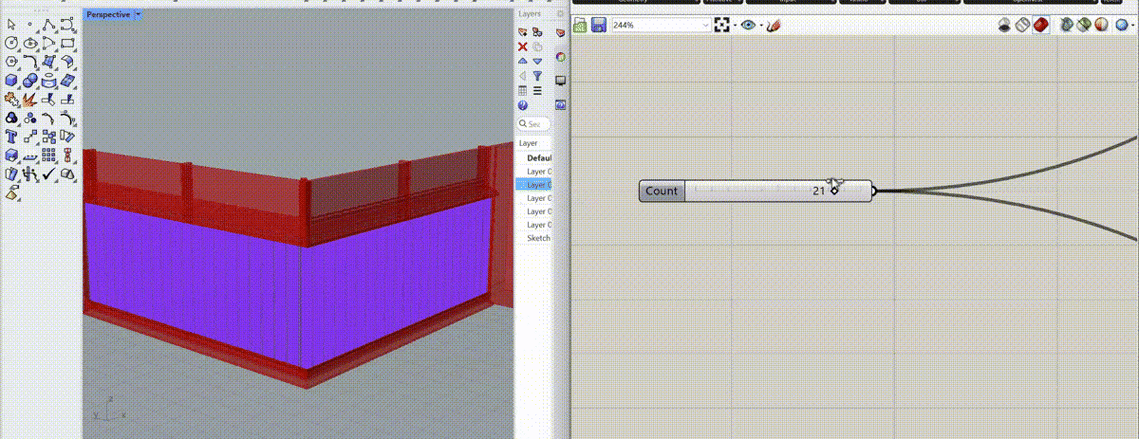Open the Zoom extents dropdown arrow

pos(734,25)
